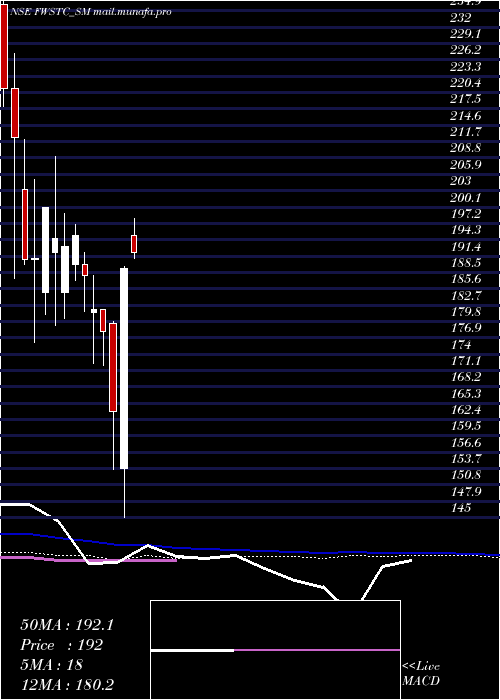This screenshot has width=500, height=700.
Task: Click the 191.4 price axis label
Action: 465,246
